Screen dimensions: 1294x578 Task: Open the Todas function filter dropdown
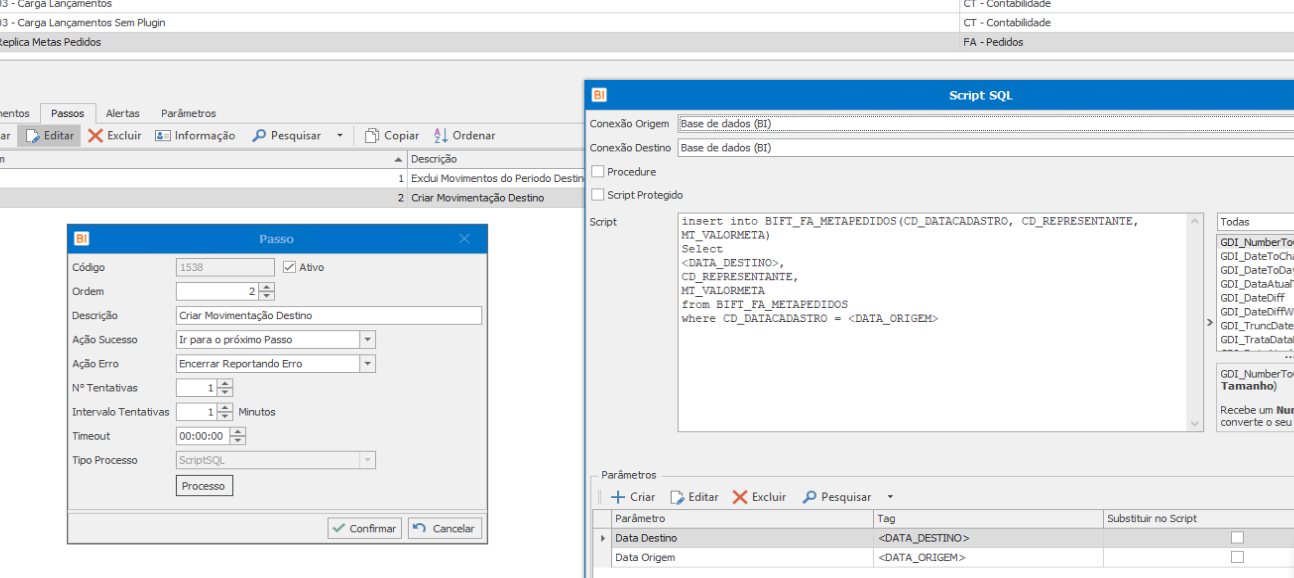(x=1254, y=222)
